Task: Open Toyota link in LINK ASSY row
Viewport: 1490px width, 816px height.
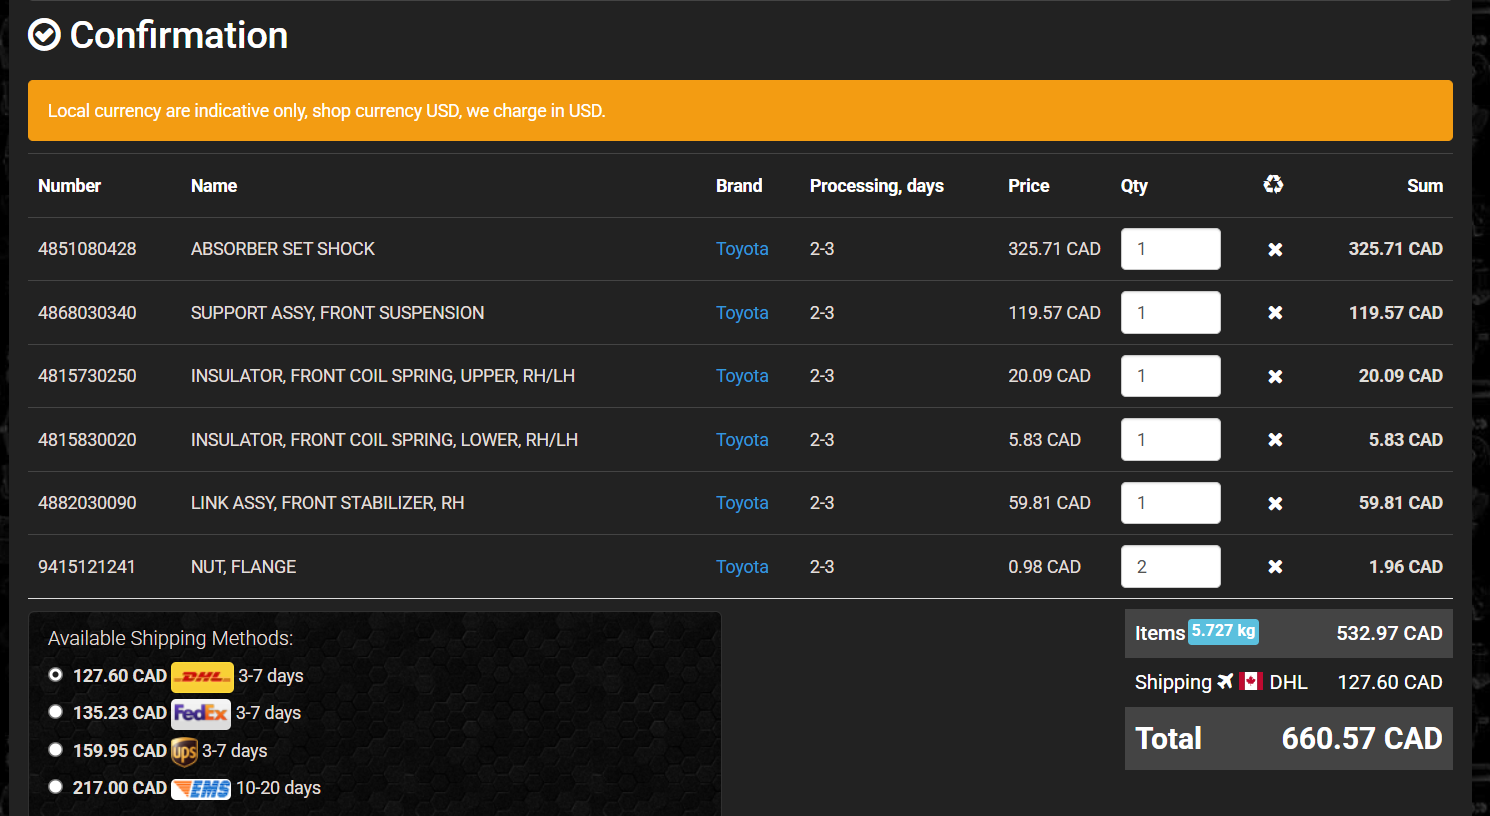Action: [x=742, y=503]
